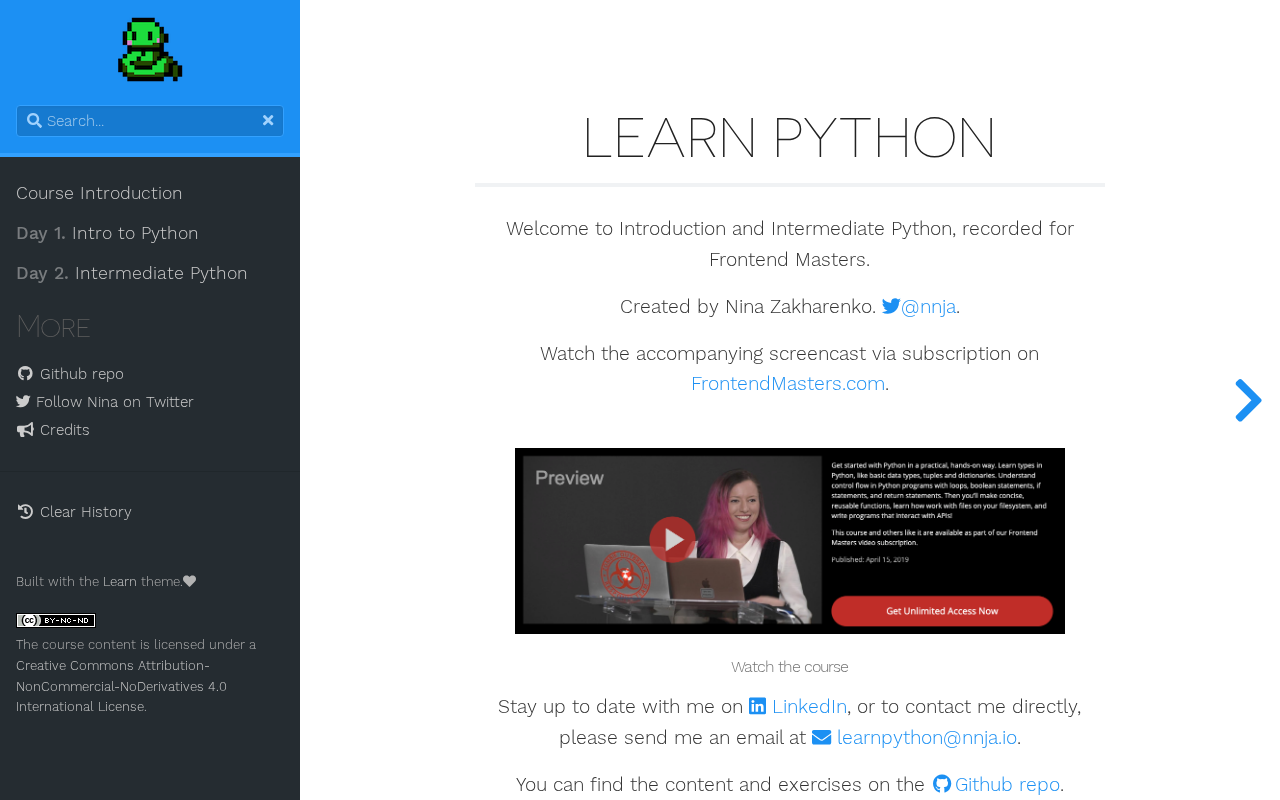
Task: Clear the search box with the X icon
Action: [x=268, y=121]
